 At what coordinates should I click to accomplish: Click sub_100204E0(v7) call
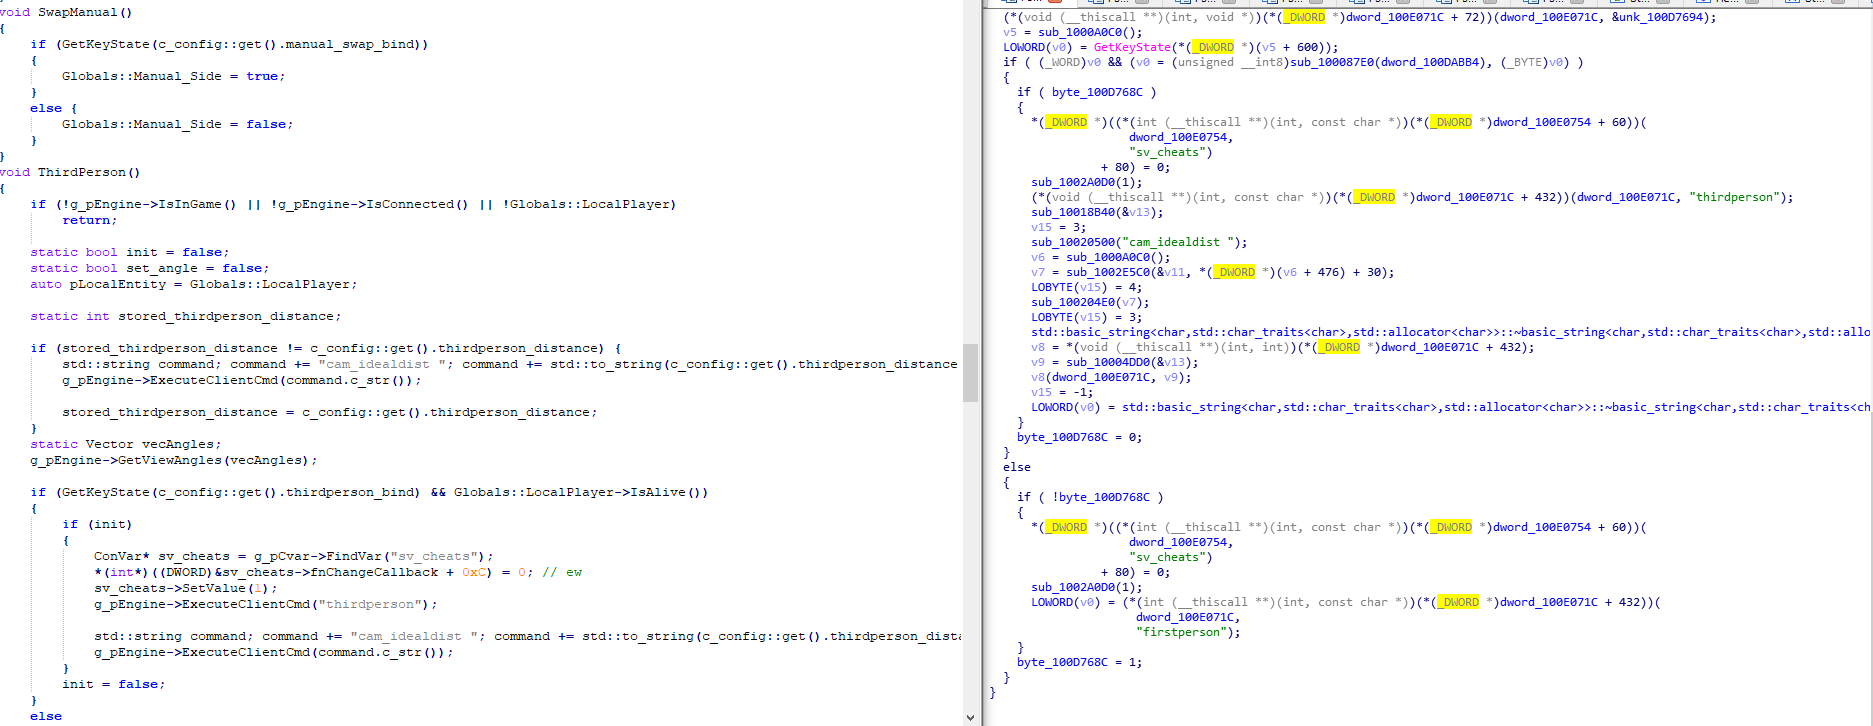coord(1090,302)
